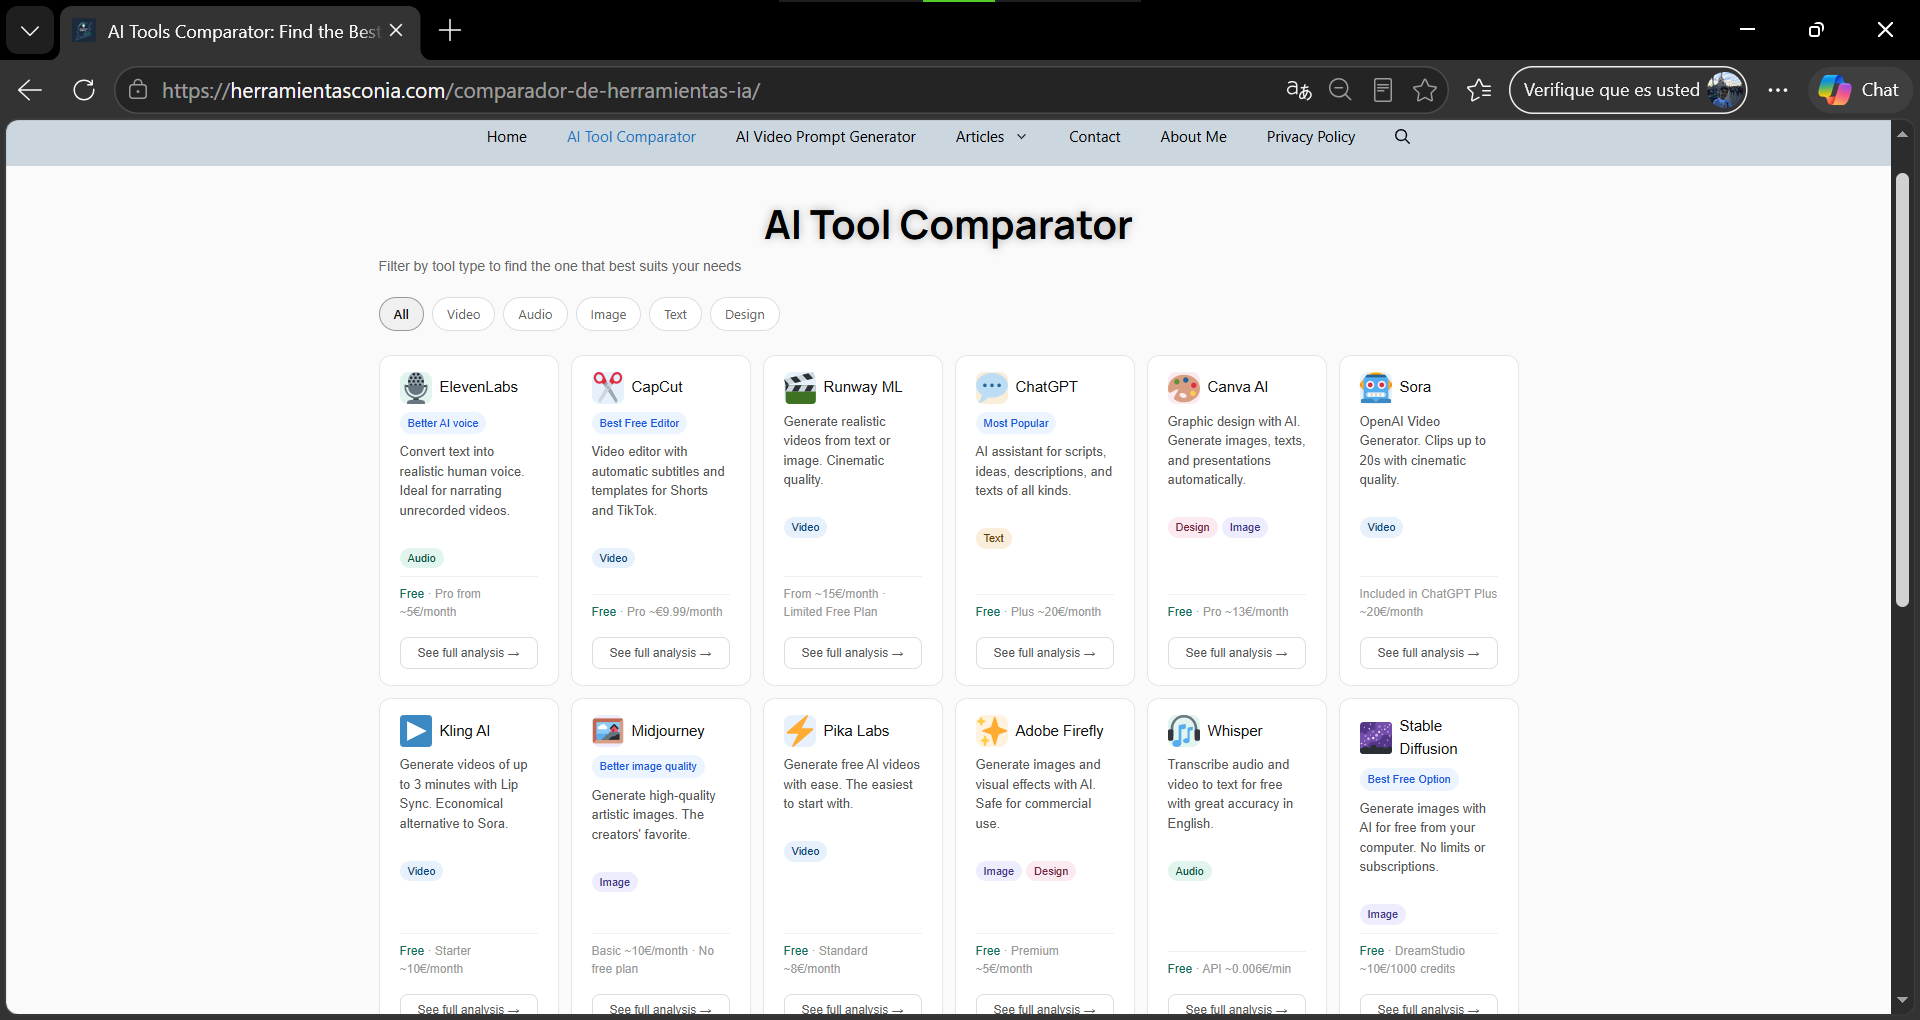The height and width of the screenshot is (1020, 1920).
Task: Click the Verifique que es usted profile button
Action: (1628, 90)
